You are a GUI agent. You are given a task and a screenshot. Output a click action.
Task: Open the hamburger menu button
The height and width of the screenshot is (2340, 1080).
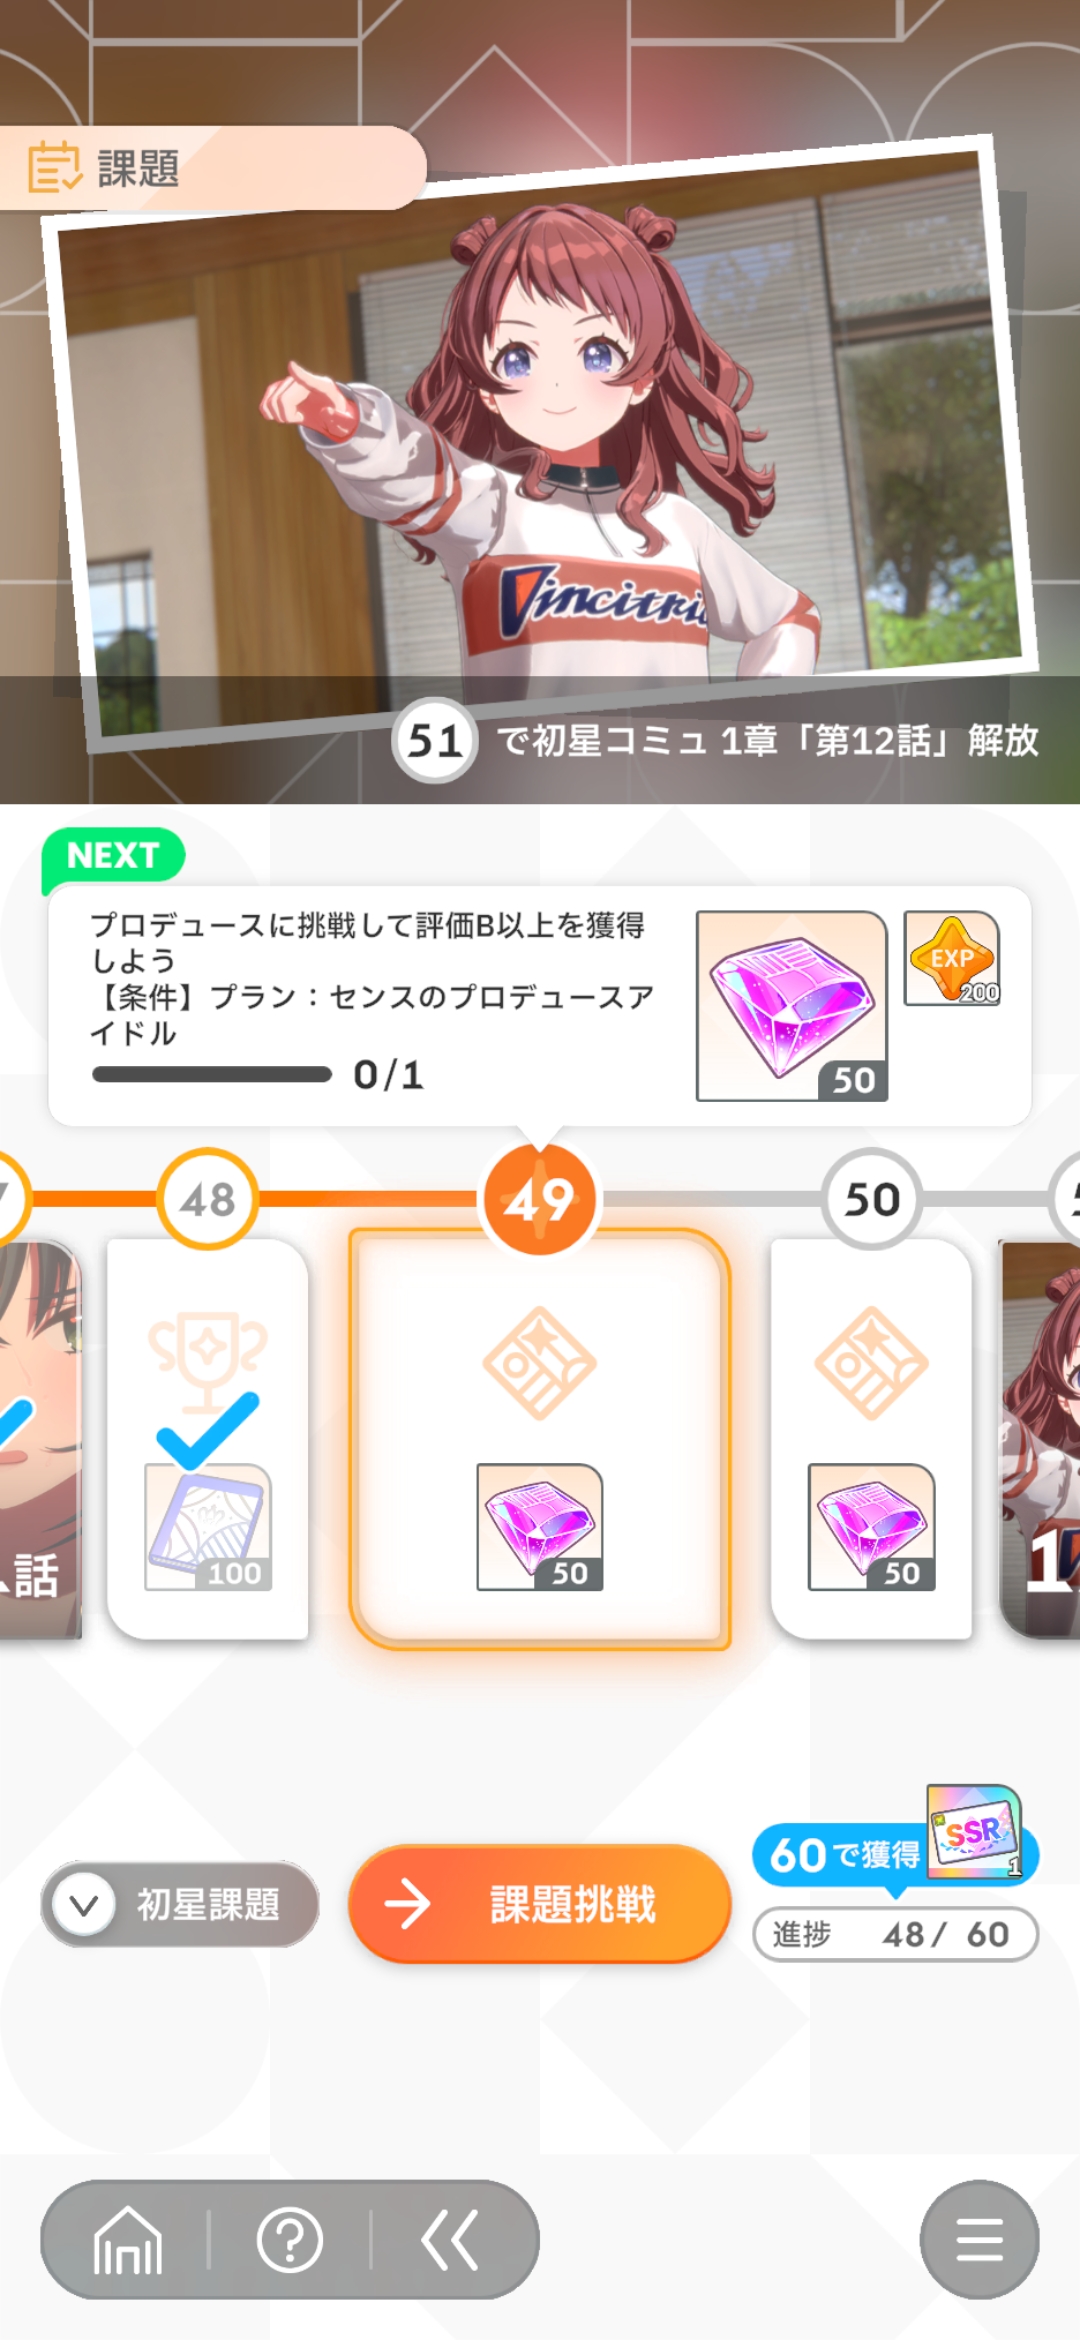(979, 2239)
